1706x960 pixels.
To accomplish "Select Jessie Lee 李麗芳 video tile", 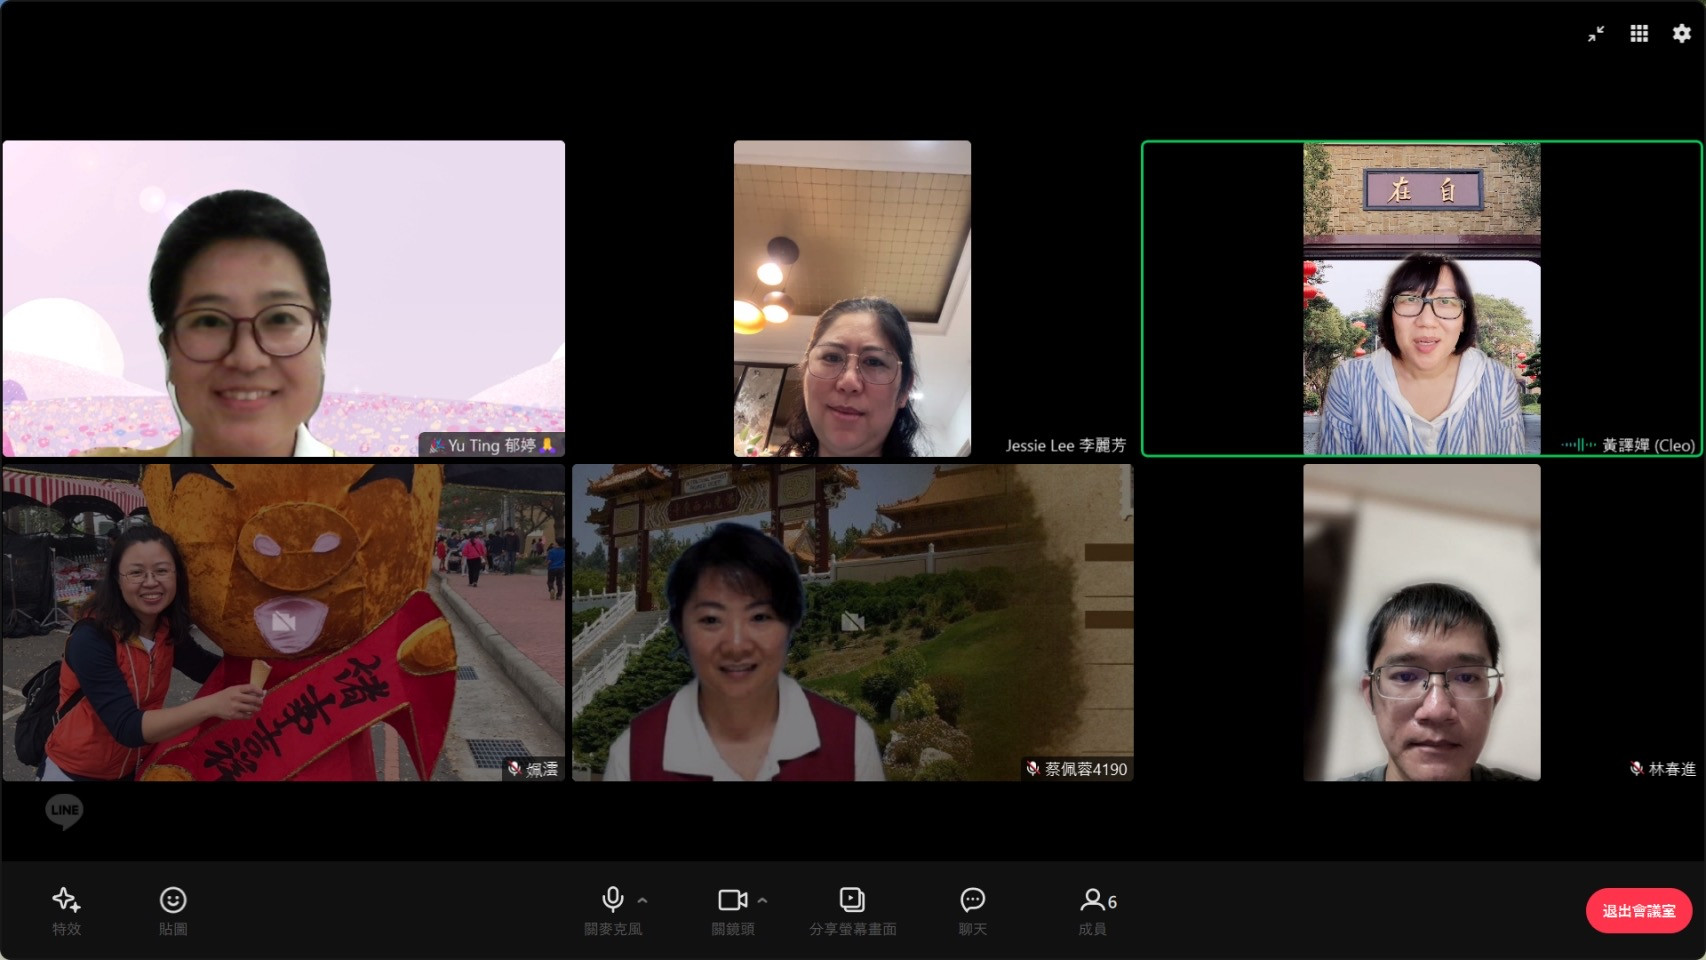I will (x=852, y=298).
